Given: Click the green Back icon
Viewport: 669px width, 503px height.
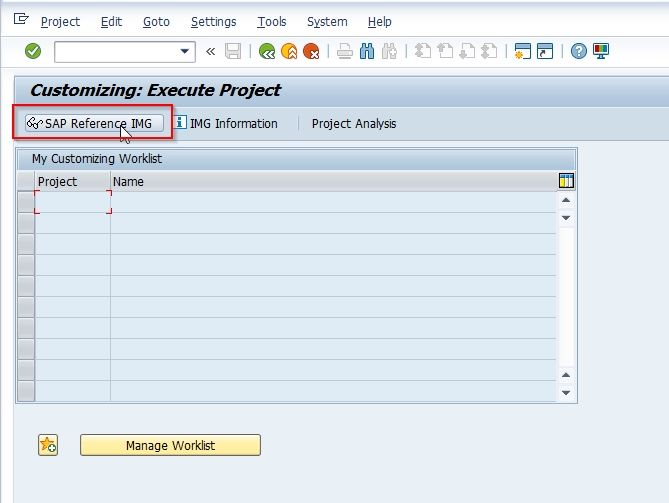Looking at the screenshot, I should point(267,52).
